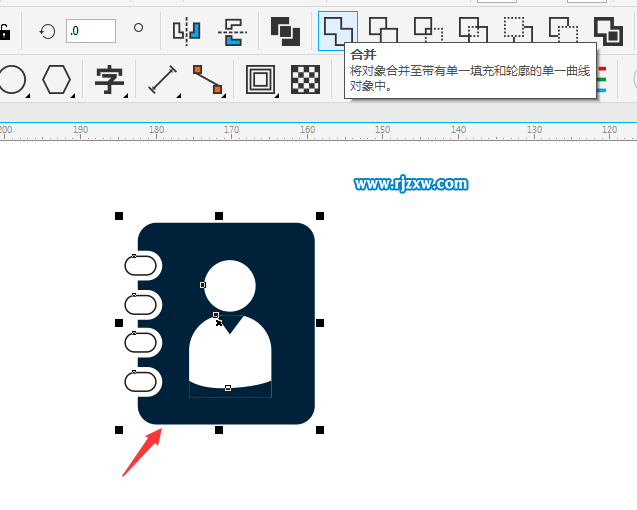Click the rotation angle arrow icon

47,31
